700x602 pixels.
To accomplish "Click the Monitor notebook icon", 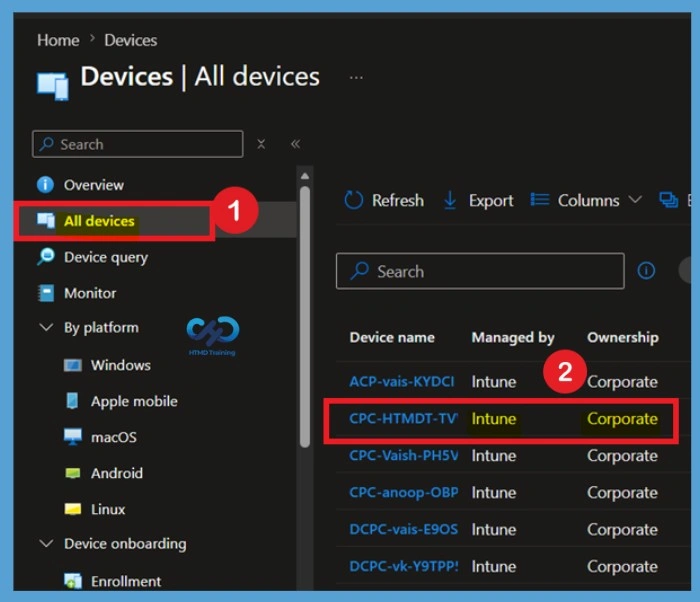I will pos(46,293).
